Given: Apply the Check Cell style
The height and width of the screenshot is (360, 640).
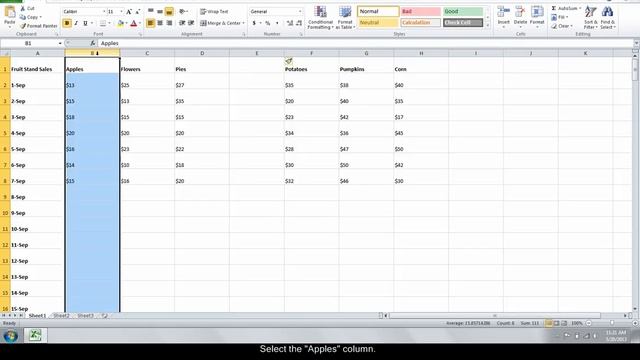Looking at the screenshot, I should click(463, 22).
